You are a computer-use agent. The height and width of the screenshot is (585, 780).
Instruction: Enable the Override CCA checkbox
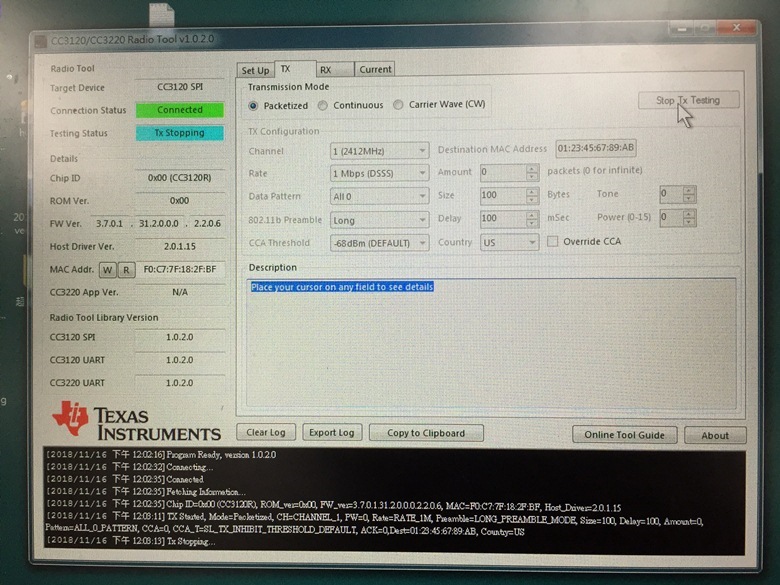552,241
